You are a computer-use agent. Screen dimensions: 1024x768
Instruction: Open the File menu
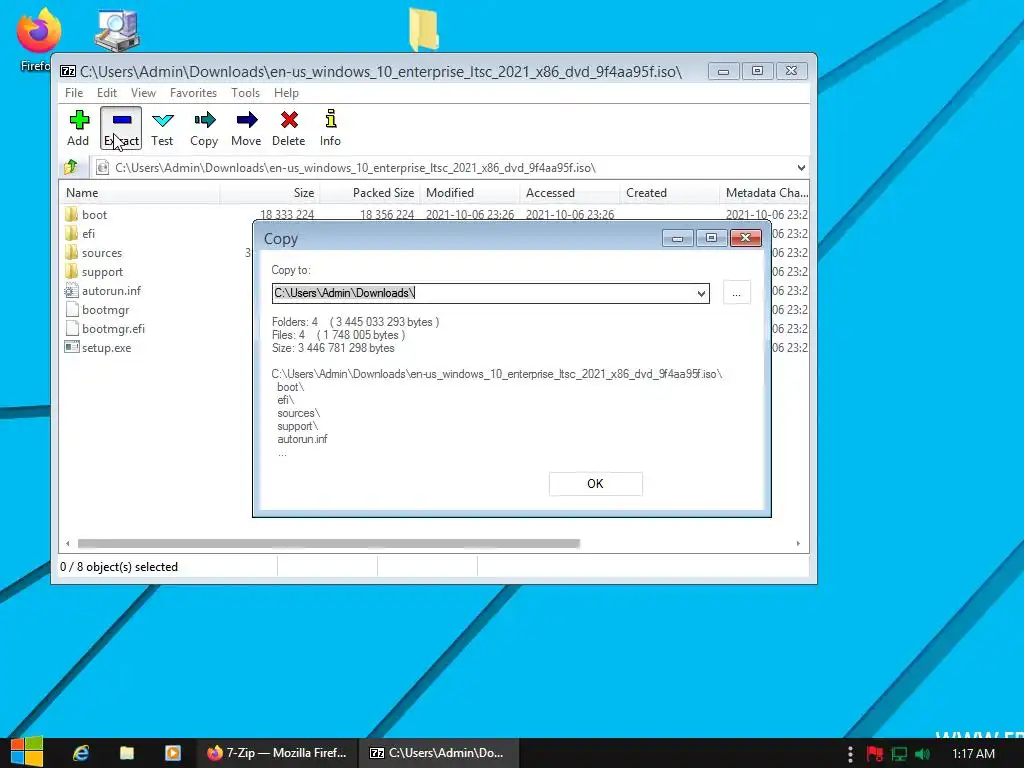[x=74, y=93]
